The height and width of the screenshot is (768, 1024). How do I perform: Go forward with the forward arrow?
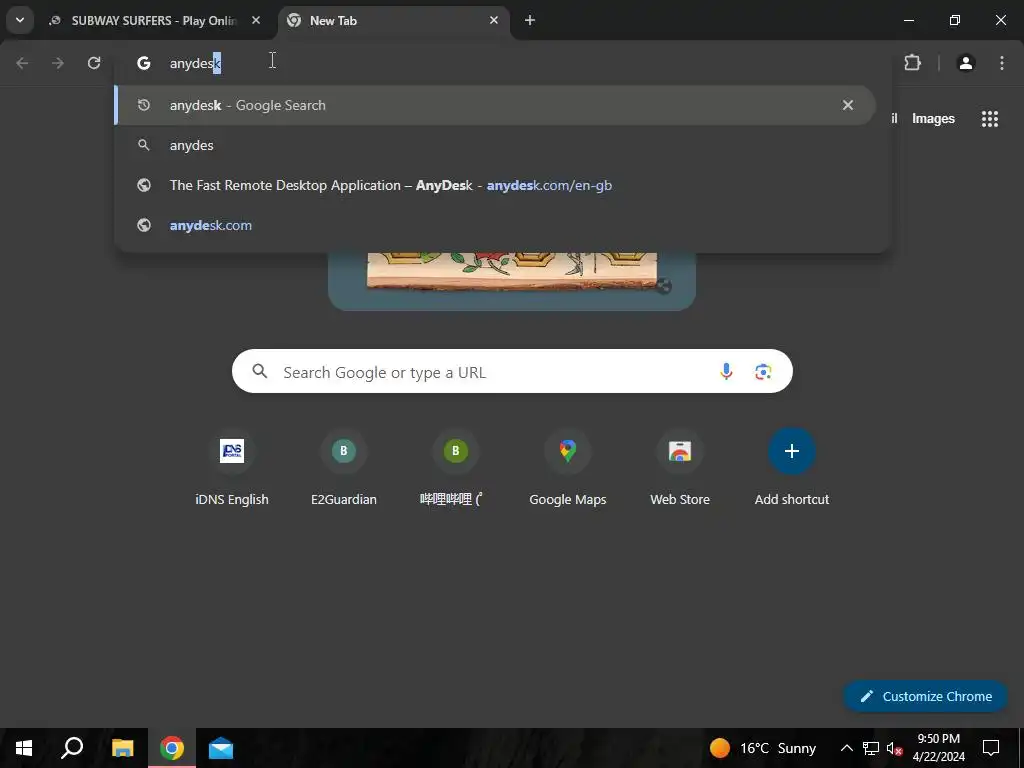pyautogui.click(x=58, y=63)
